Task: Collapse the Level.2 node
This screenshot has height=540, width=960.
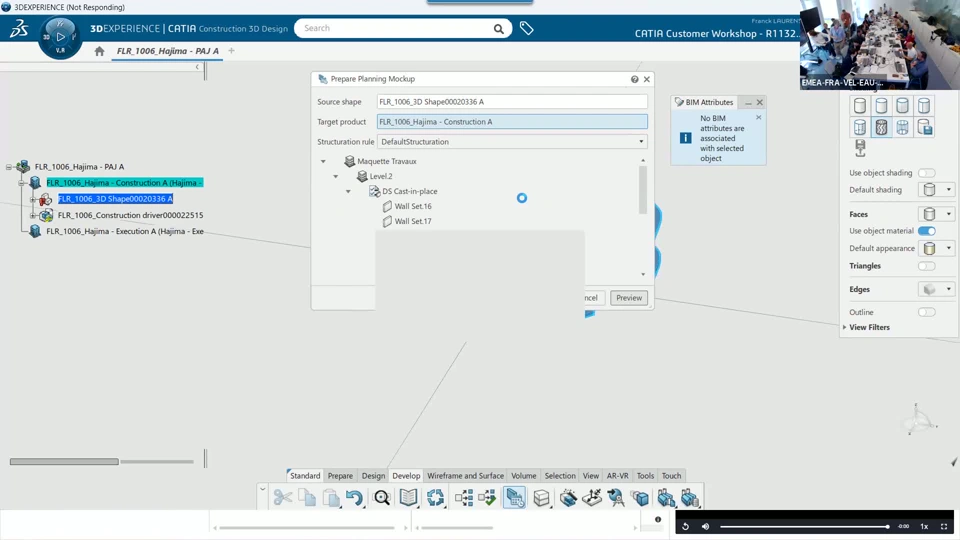Action: (x=336, y=176)
